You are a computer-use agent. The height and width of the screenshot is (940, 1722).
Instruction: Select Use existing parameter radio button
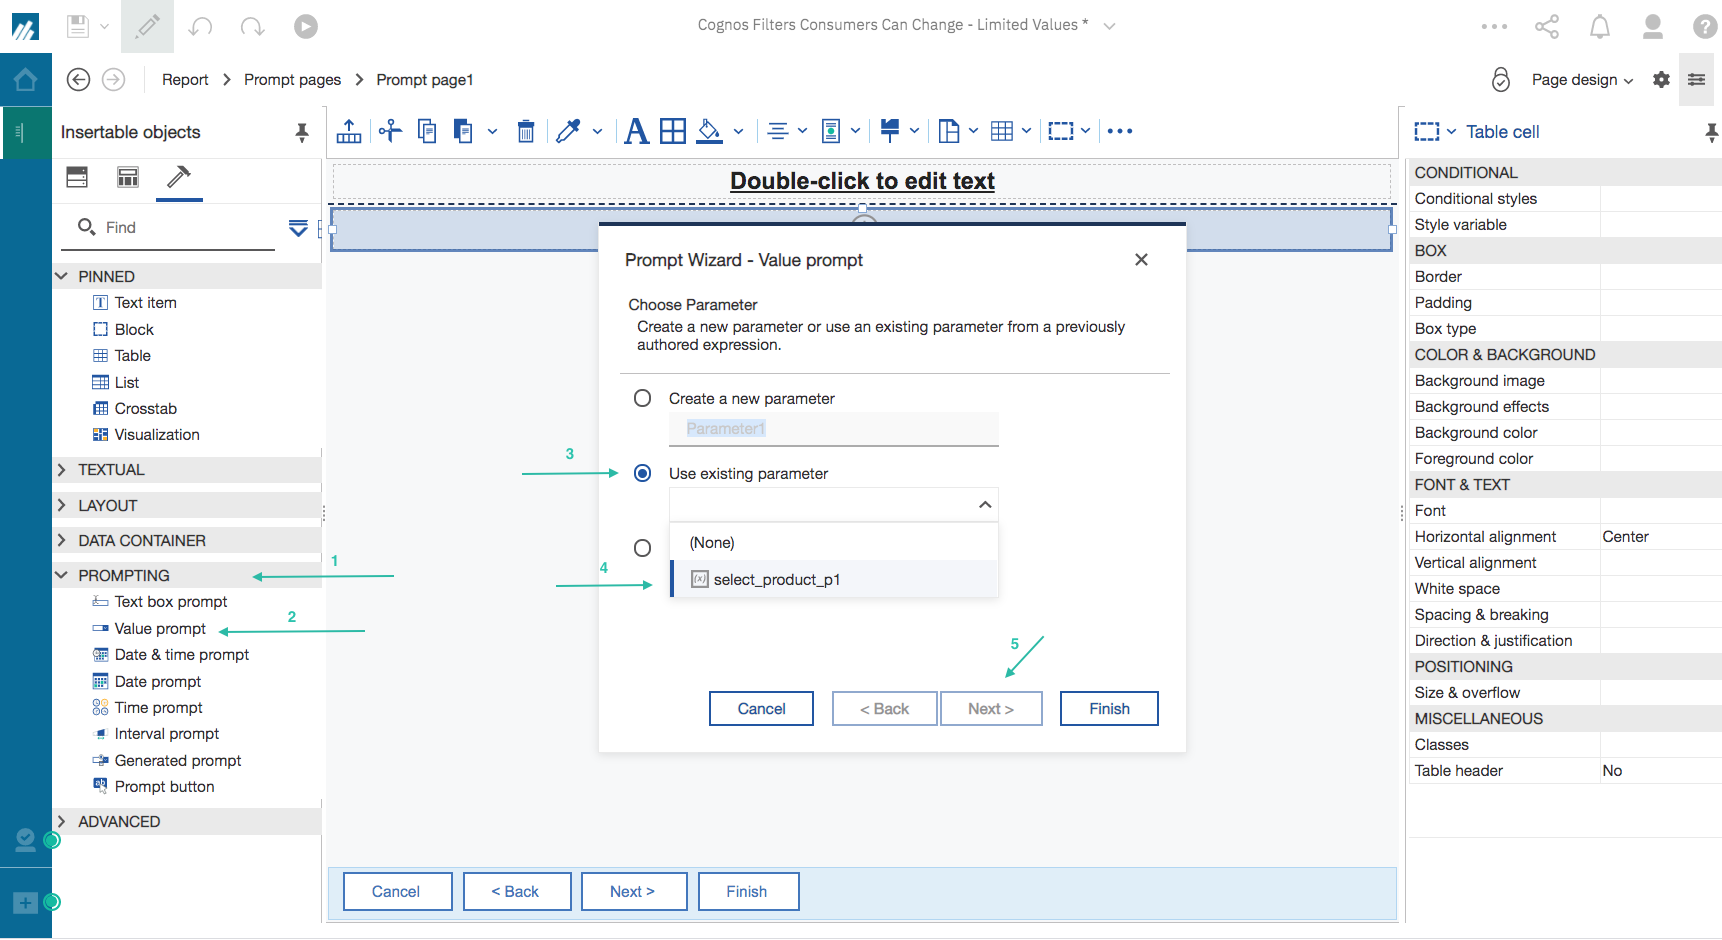643,473
